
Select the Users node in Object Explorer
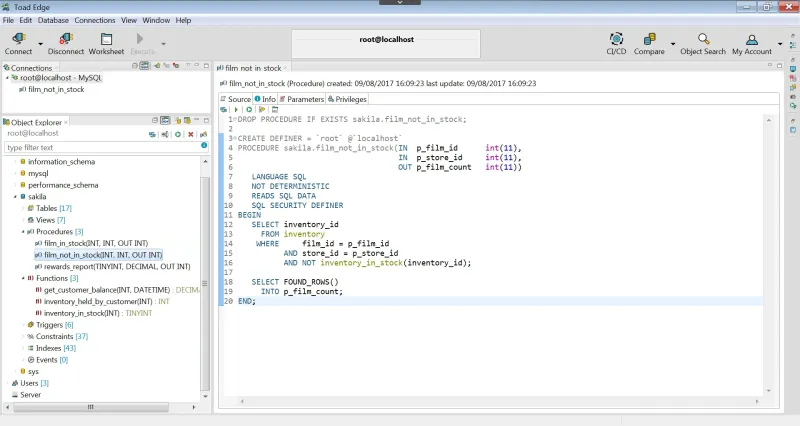click(30, 383)
